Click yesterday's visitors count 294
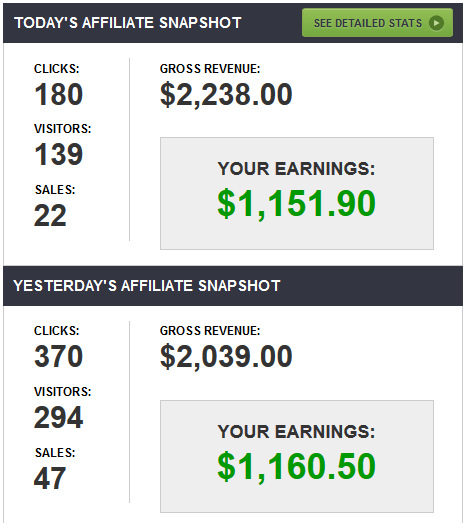 (x=58, y=417)
